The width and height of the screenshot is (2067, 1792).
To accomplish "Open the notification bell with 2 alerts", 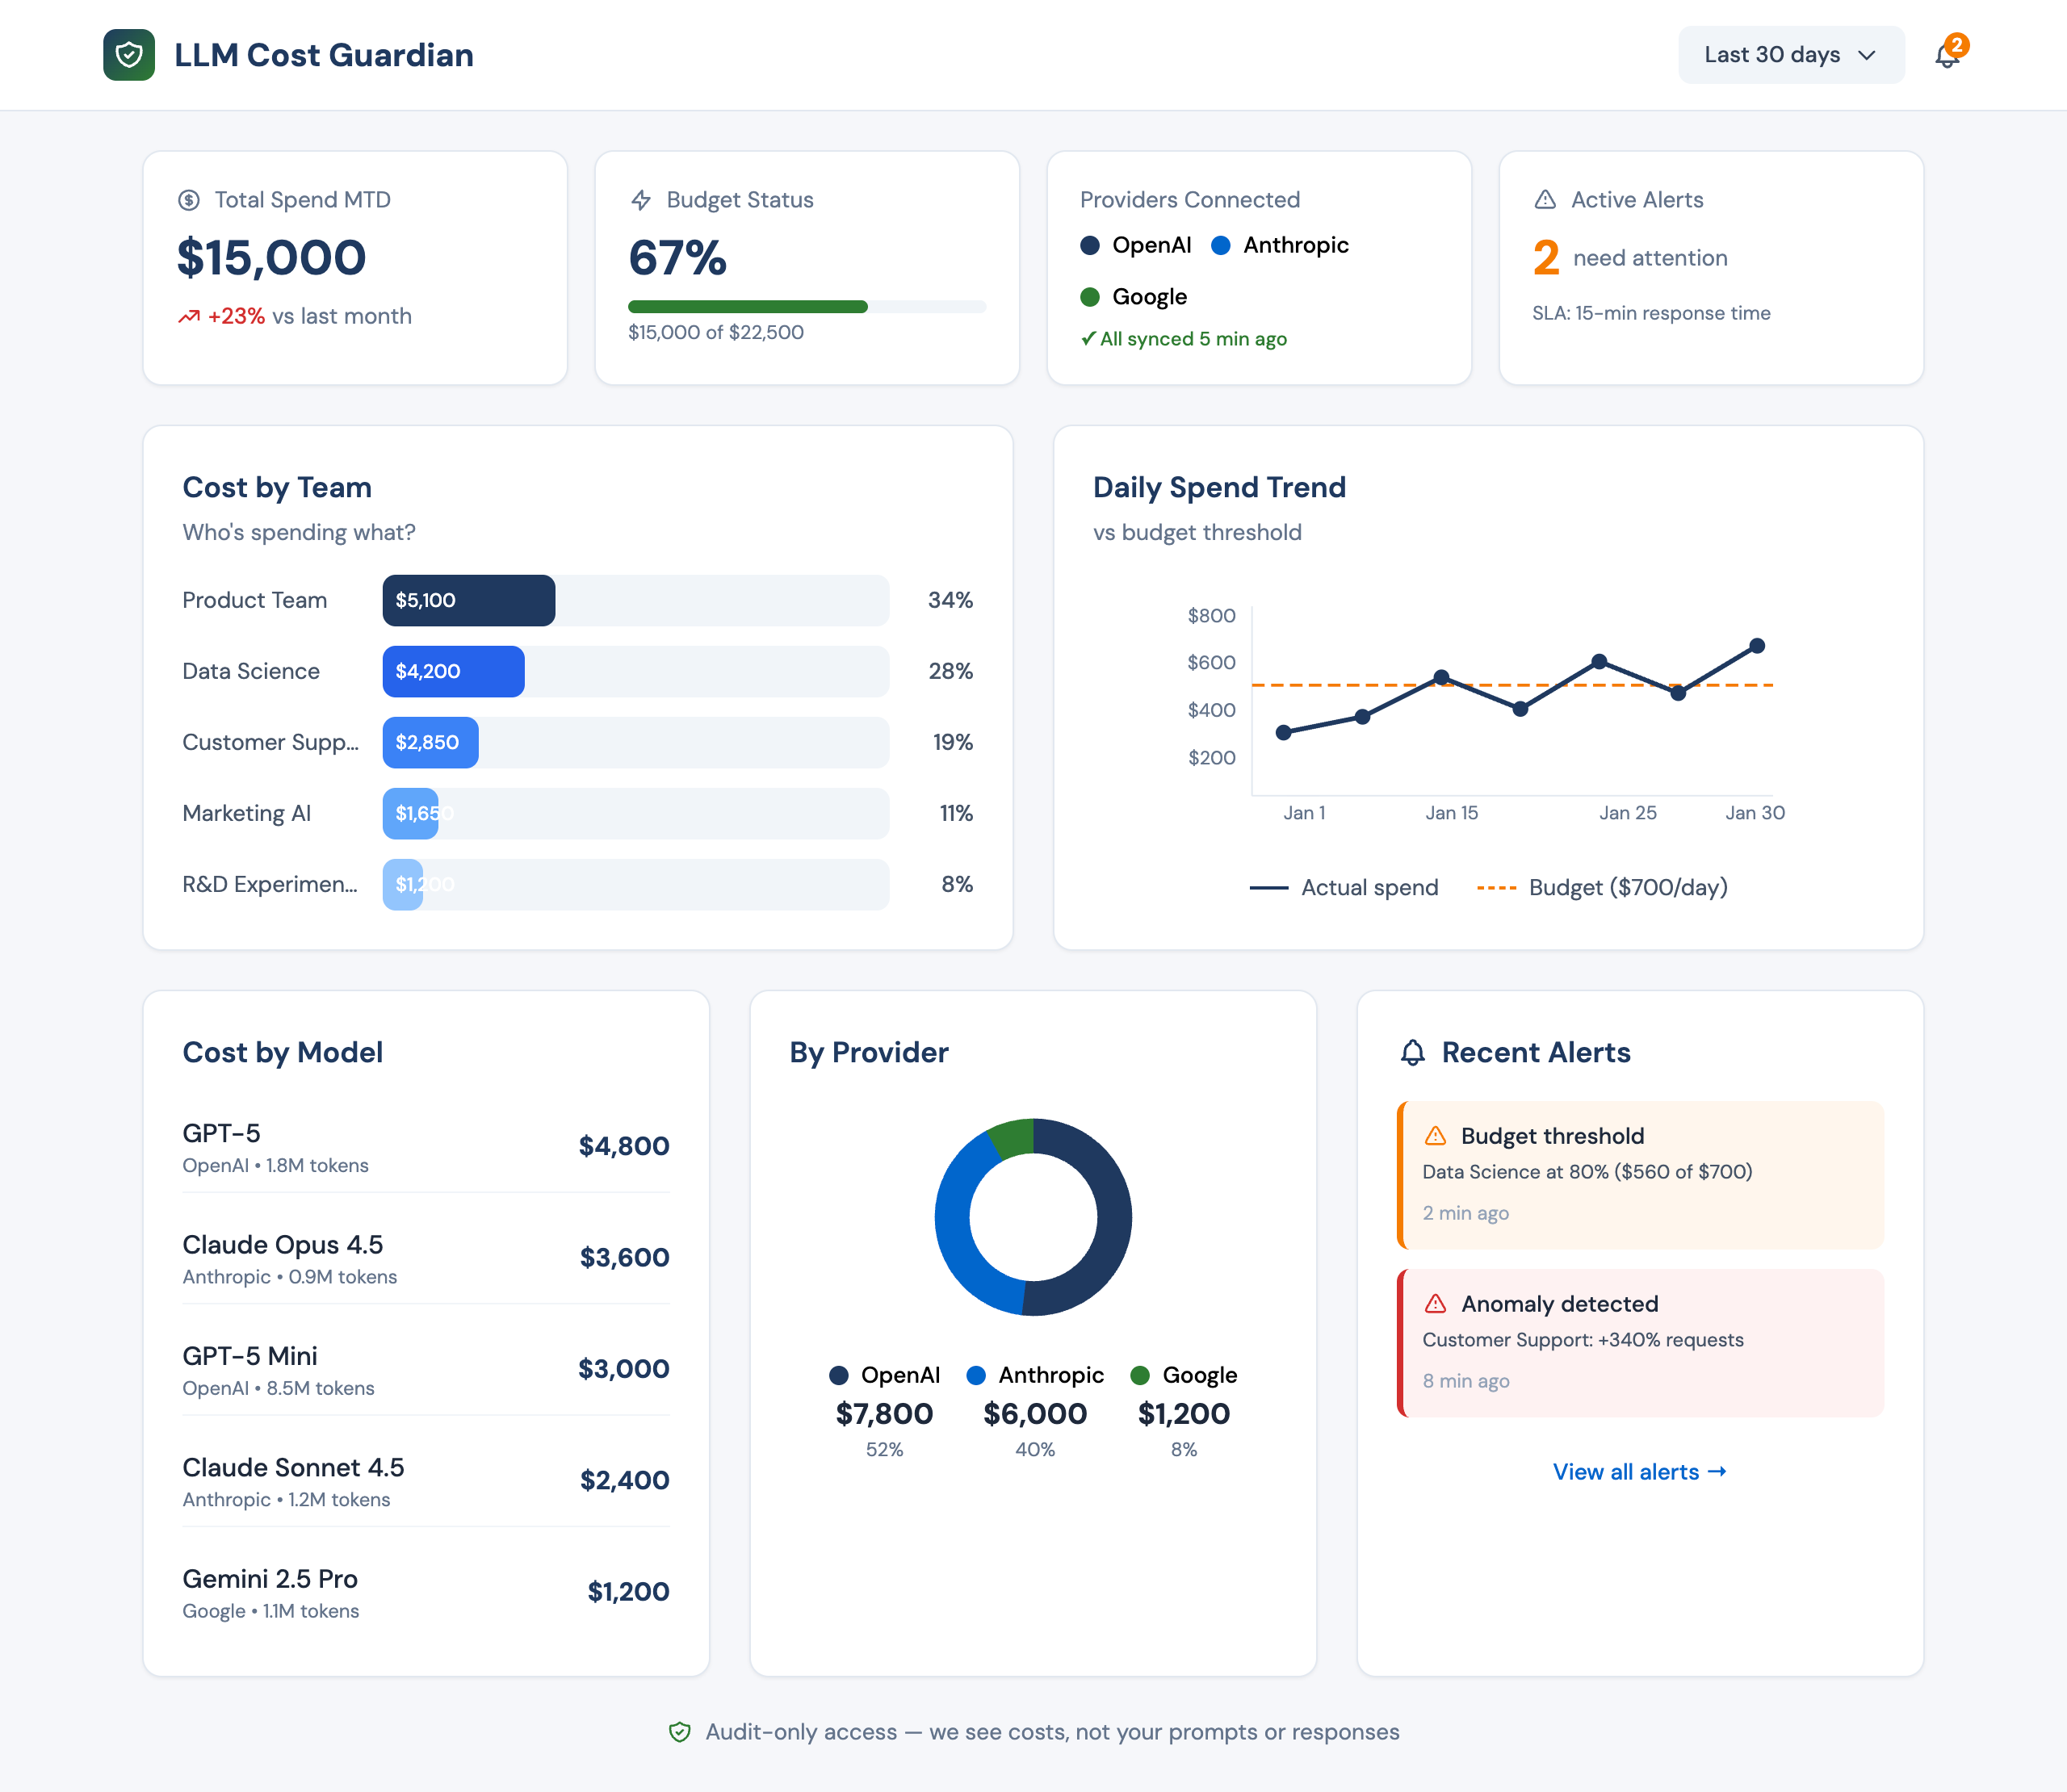I will click(1947, 55).
